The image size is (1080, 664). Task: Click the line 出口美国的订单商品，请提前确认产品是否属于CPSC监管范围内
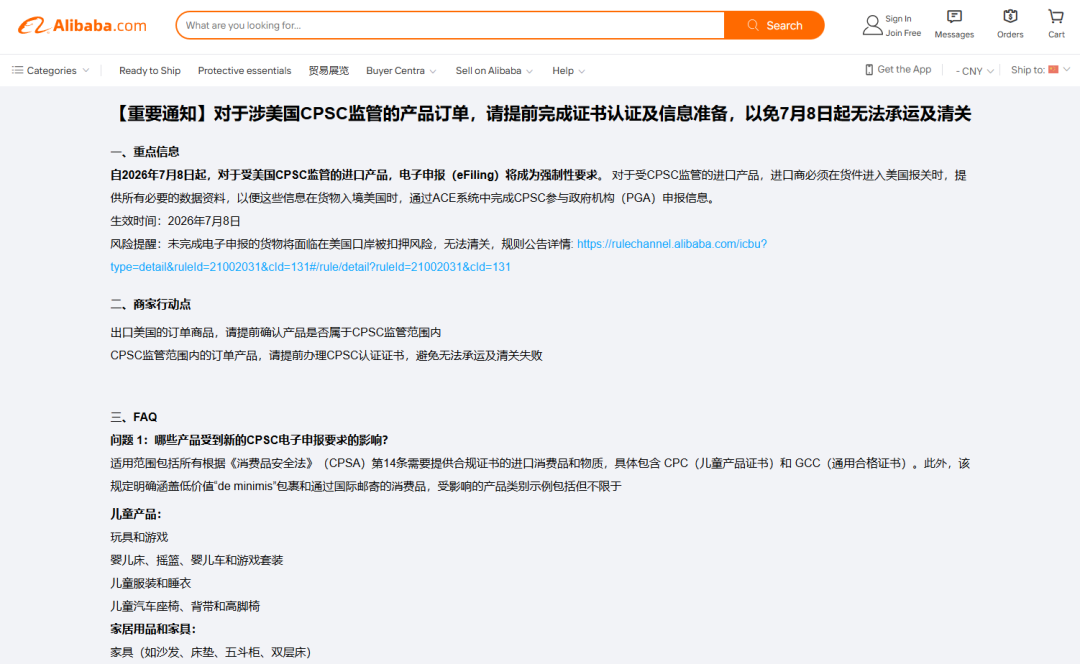click(x=276, y=333)
